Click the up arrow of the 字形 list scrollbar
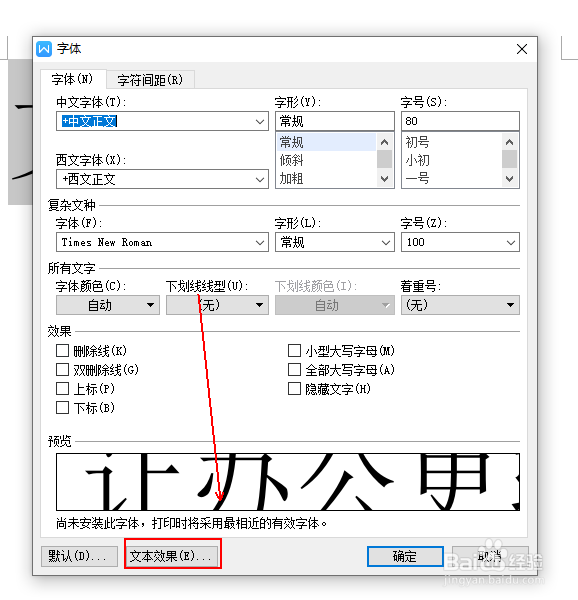The image size is (578, 600). tap(384, 142)
